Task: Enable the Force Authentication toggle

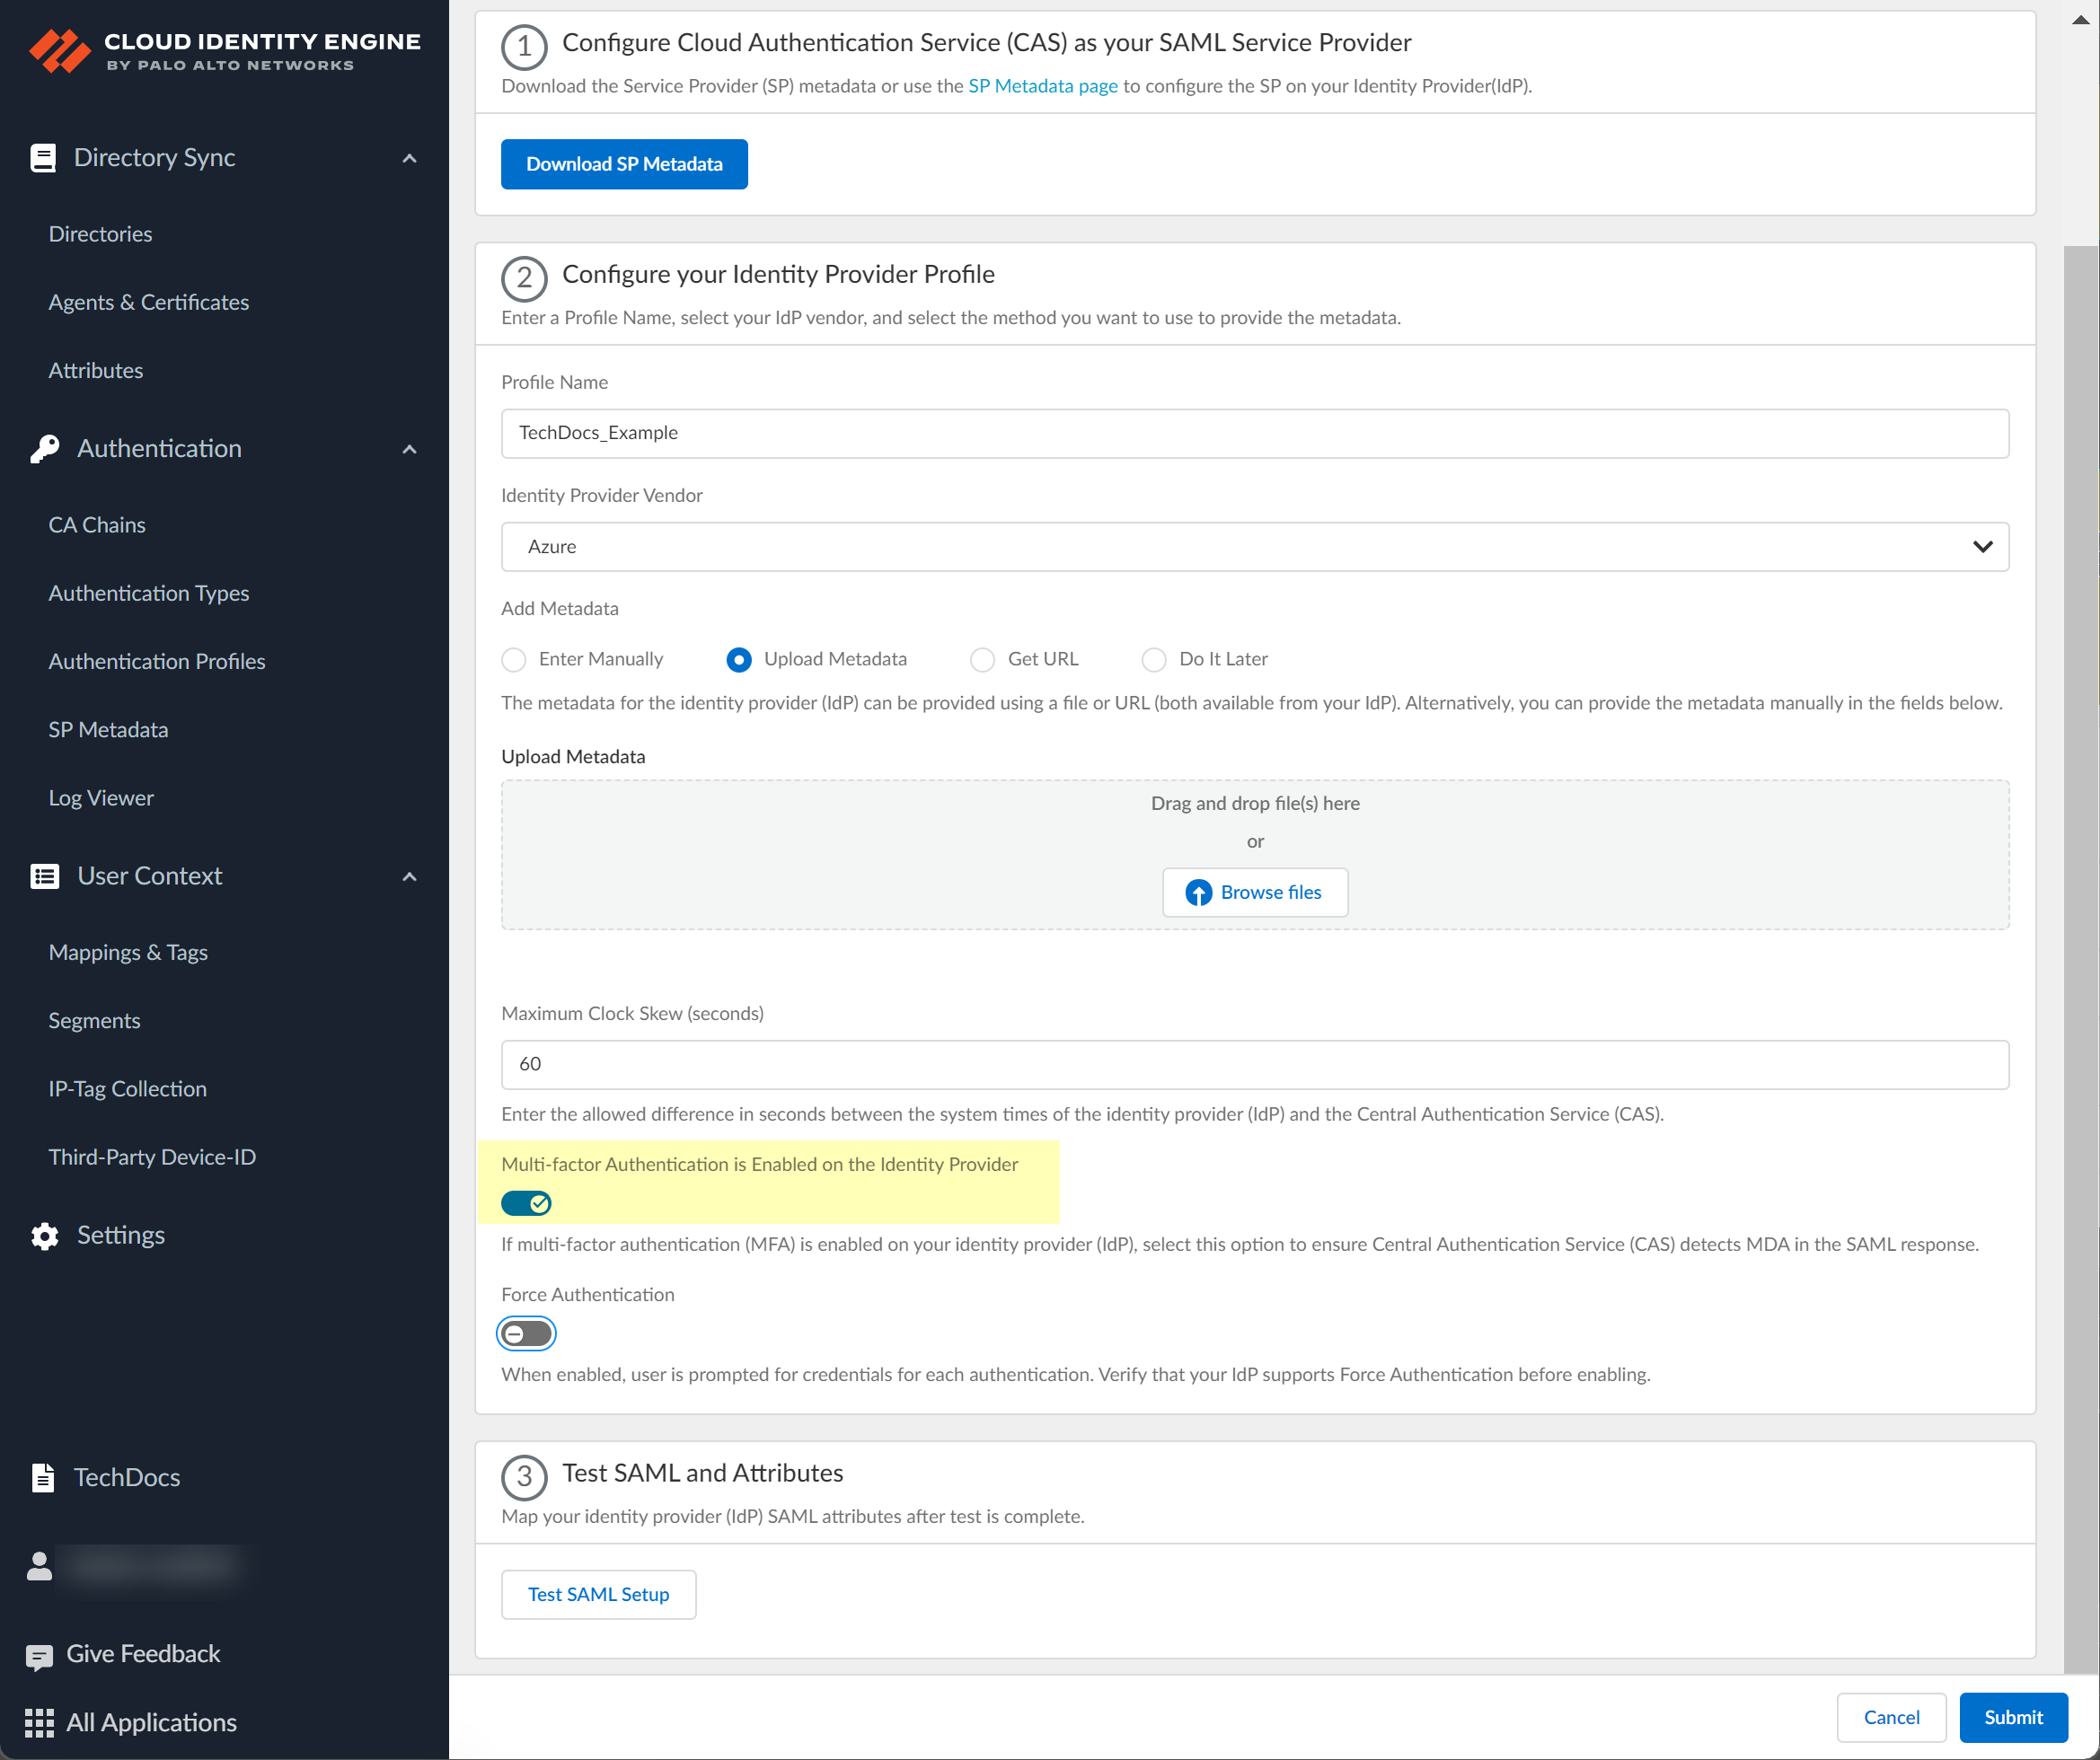Action: (526, 1333)
